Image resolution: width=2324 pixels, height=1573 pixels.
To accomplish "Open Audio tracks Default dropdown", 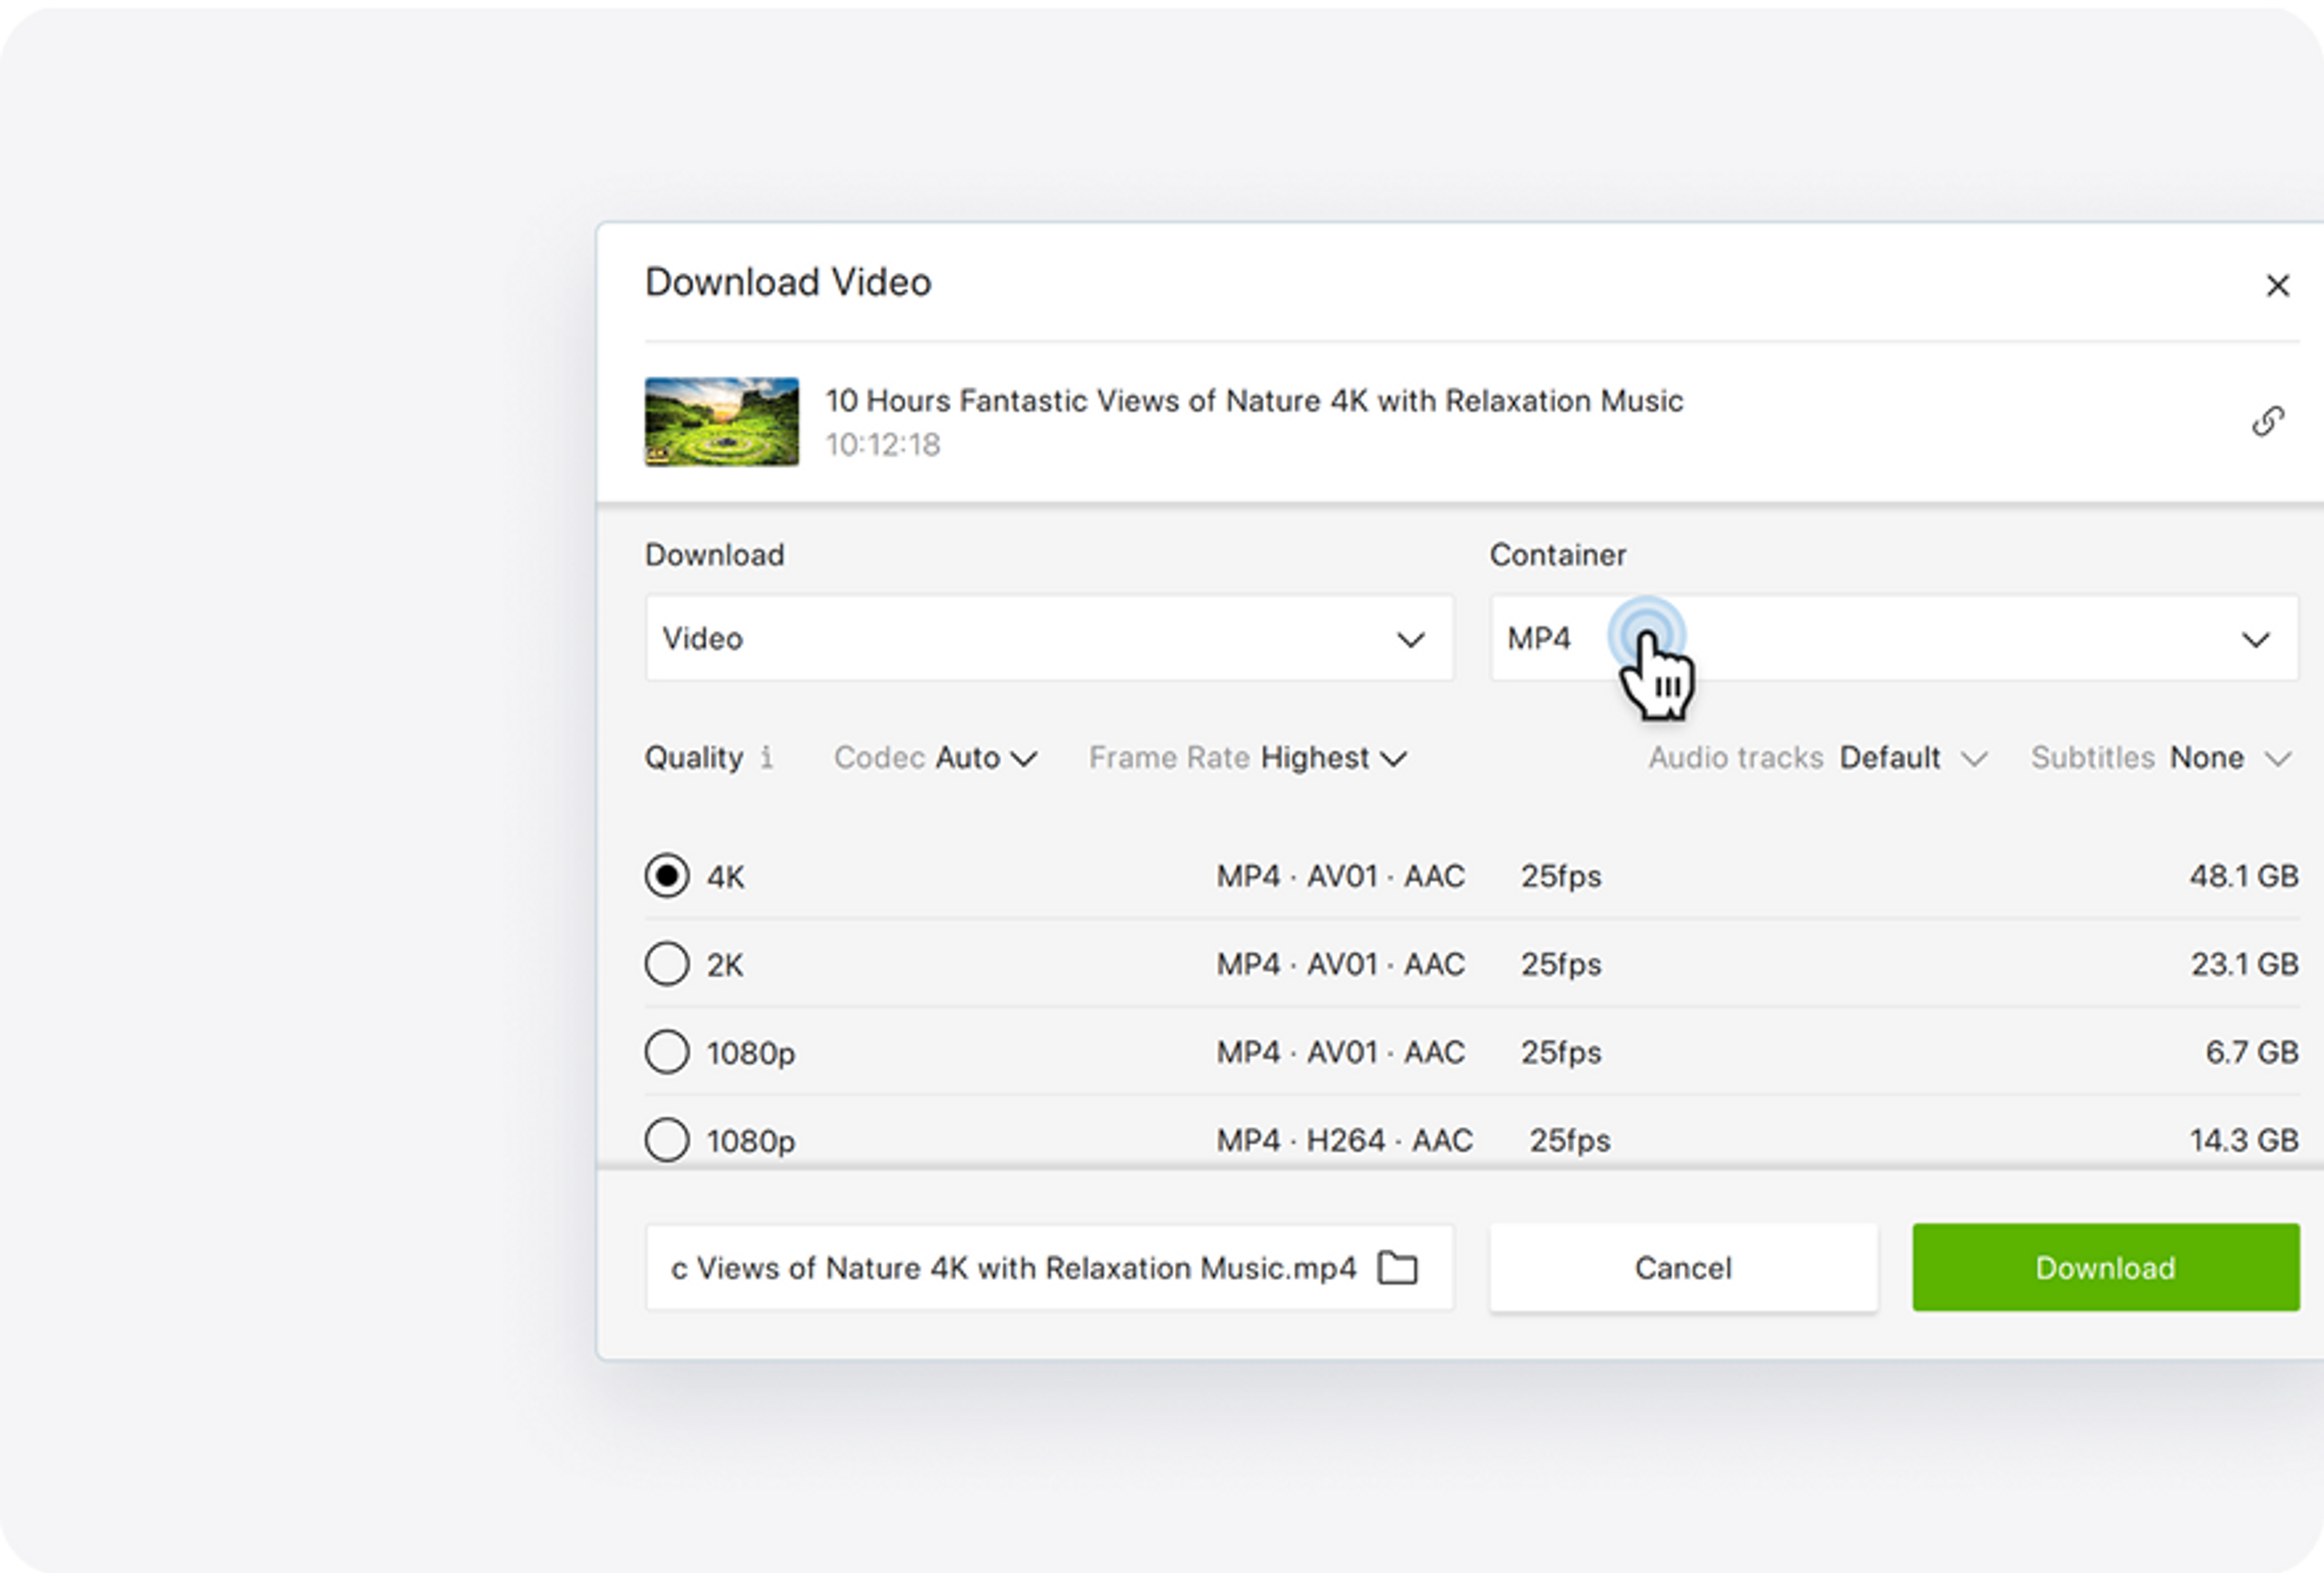I will point(1816,758).
